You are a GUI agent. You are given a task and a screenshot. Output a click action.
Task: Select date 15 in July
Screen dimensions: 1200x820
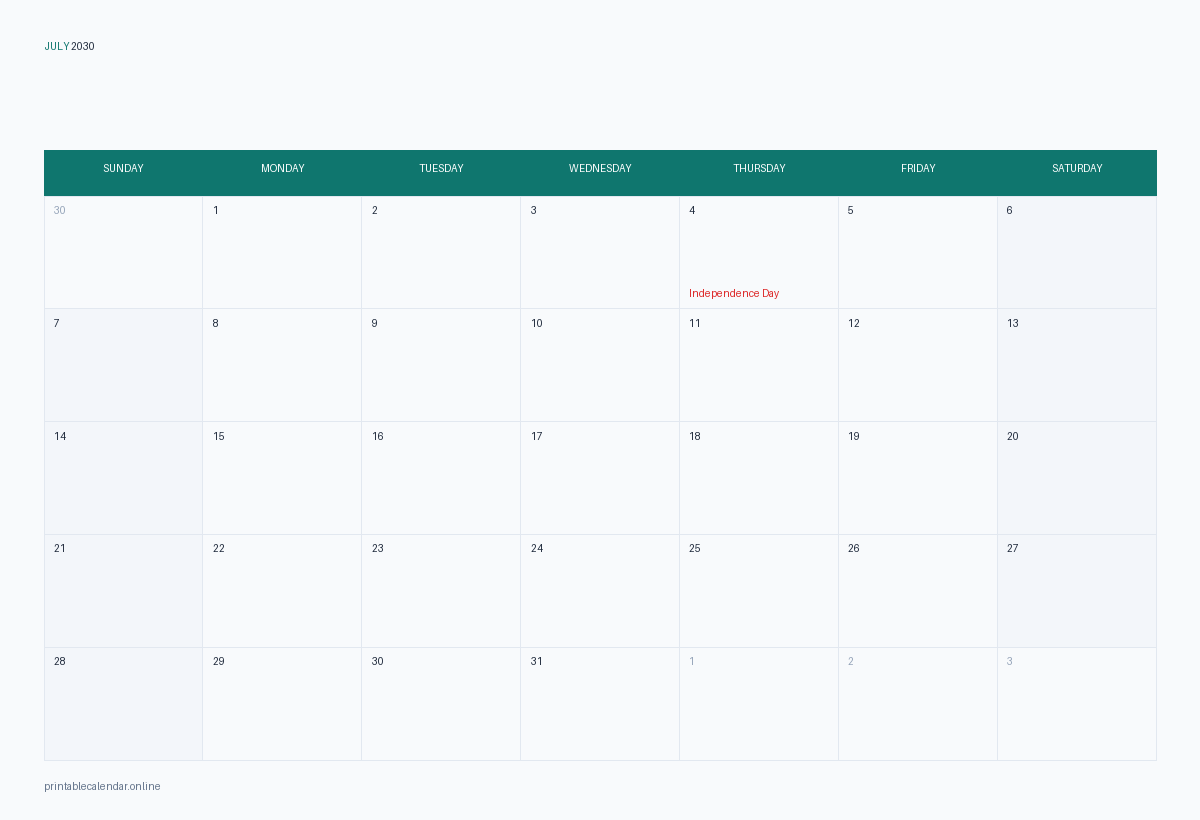[282, 478]
